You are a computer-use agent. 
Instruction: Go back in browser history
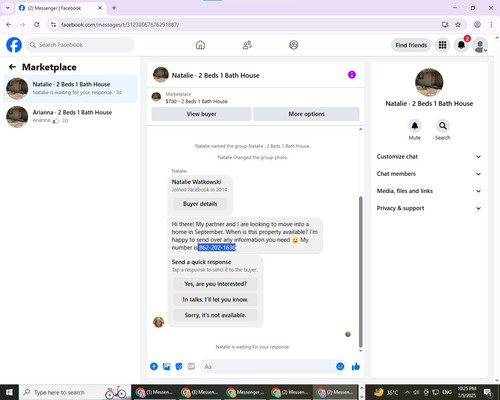pyautogui.click(x=9, y=25)
